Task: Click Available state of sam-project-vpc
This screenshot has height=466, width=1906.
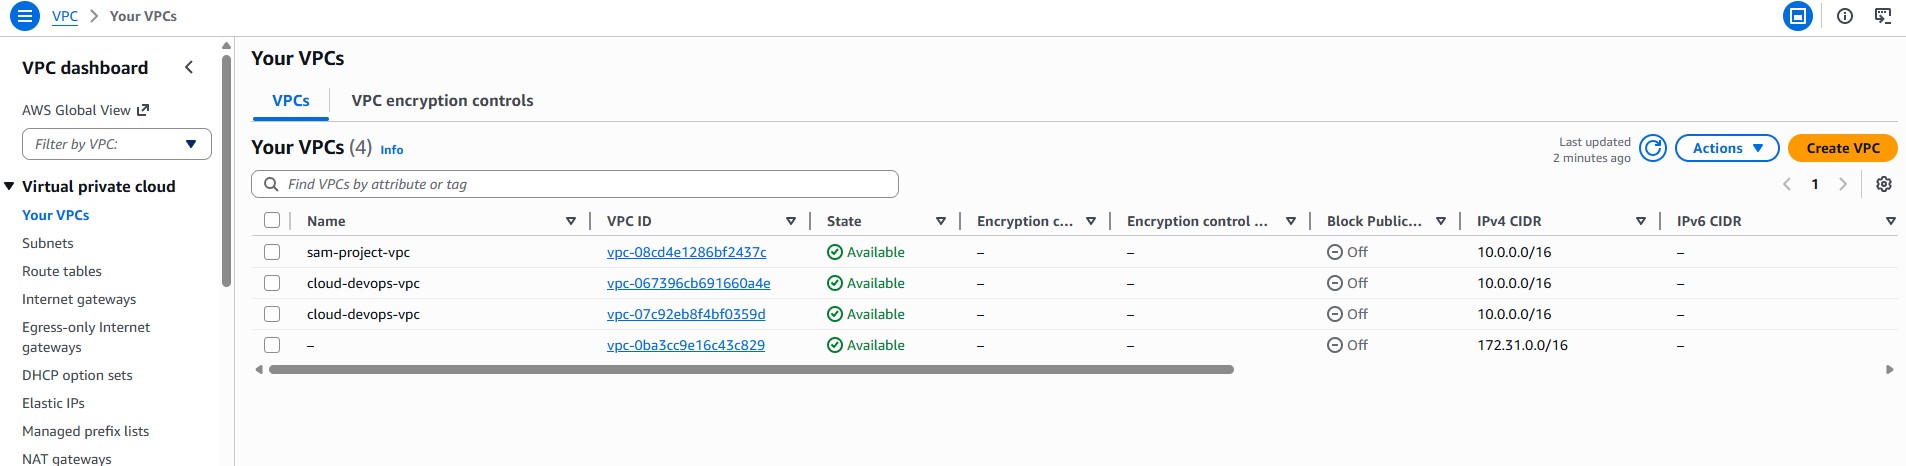Action: 866,252
